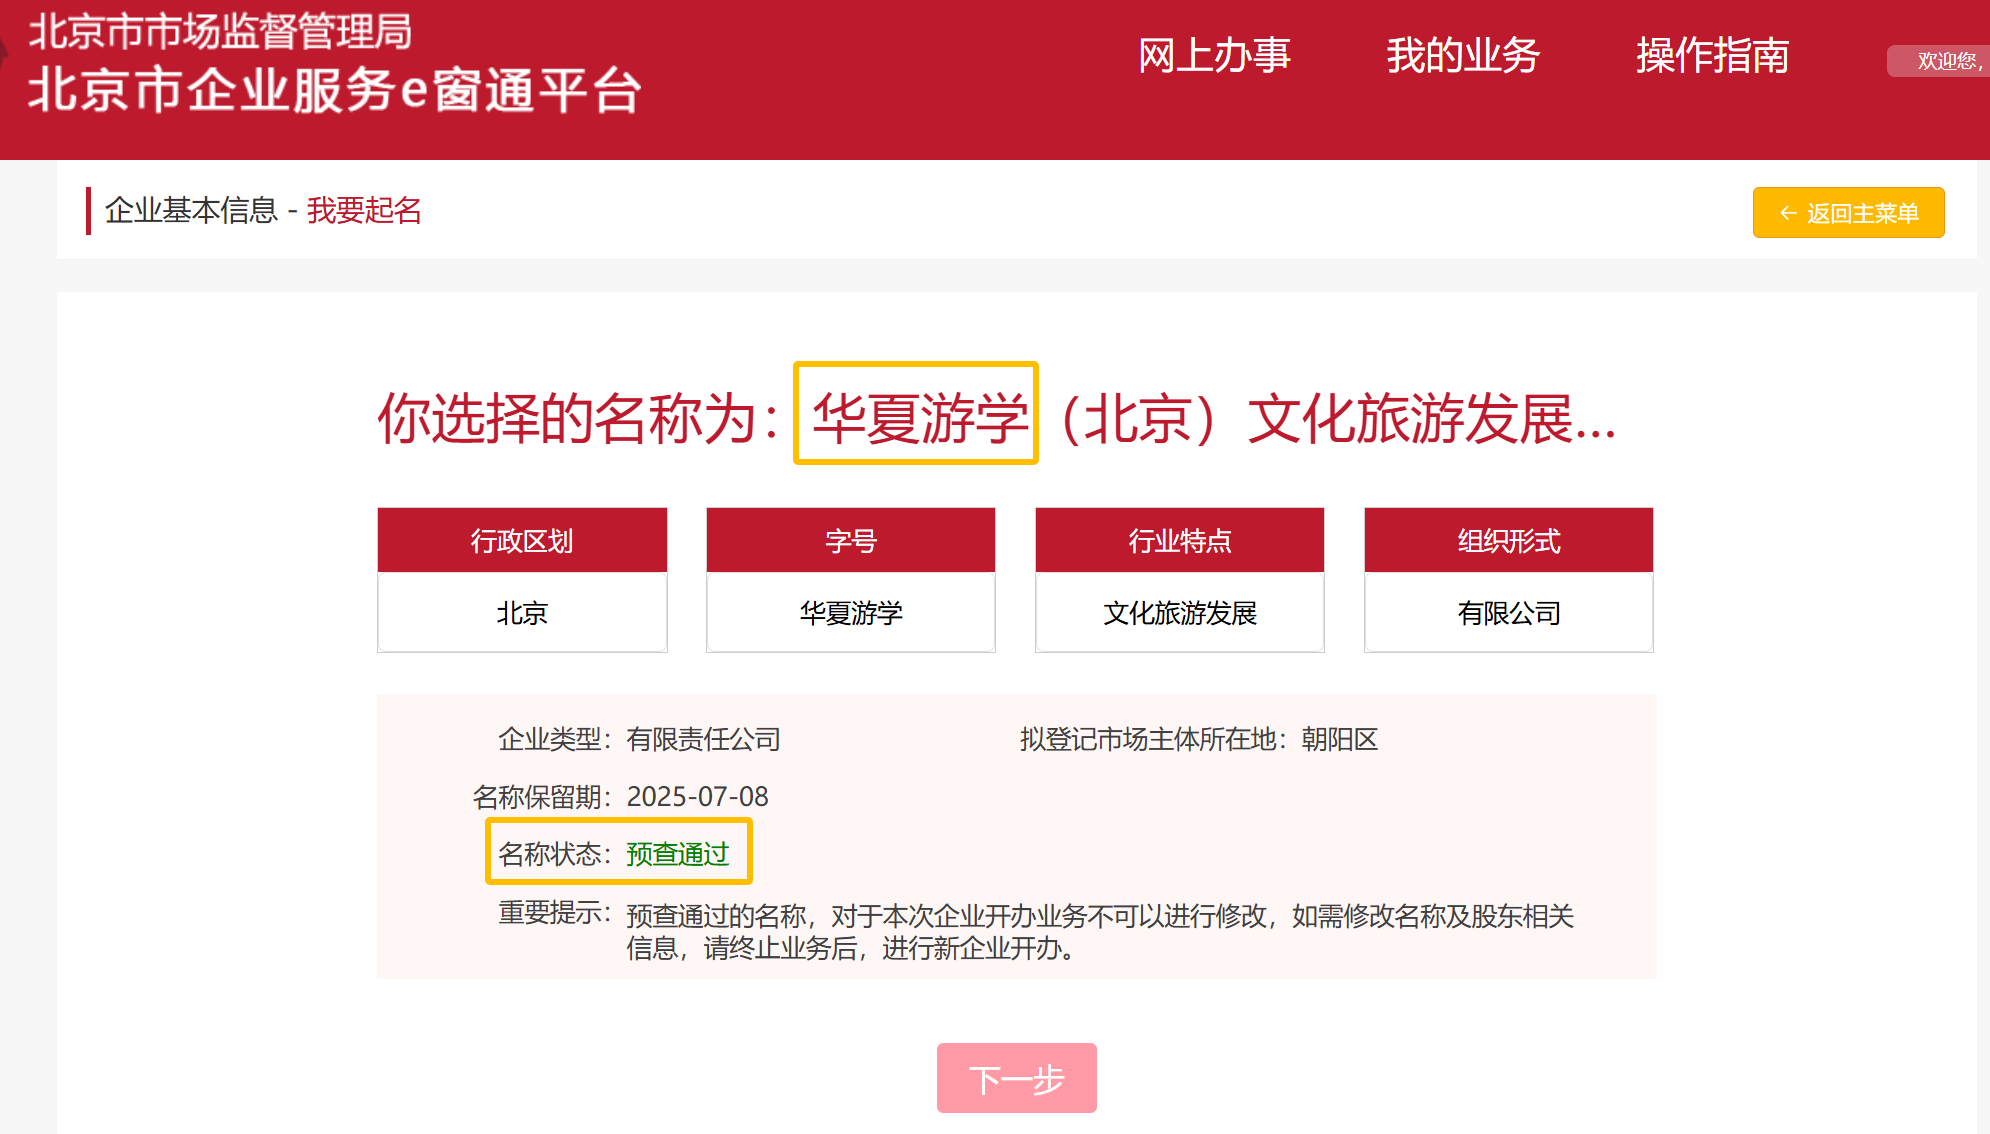Click the 你选择的名称为 heading label

(x=577, y=418)
